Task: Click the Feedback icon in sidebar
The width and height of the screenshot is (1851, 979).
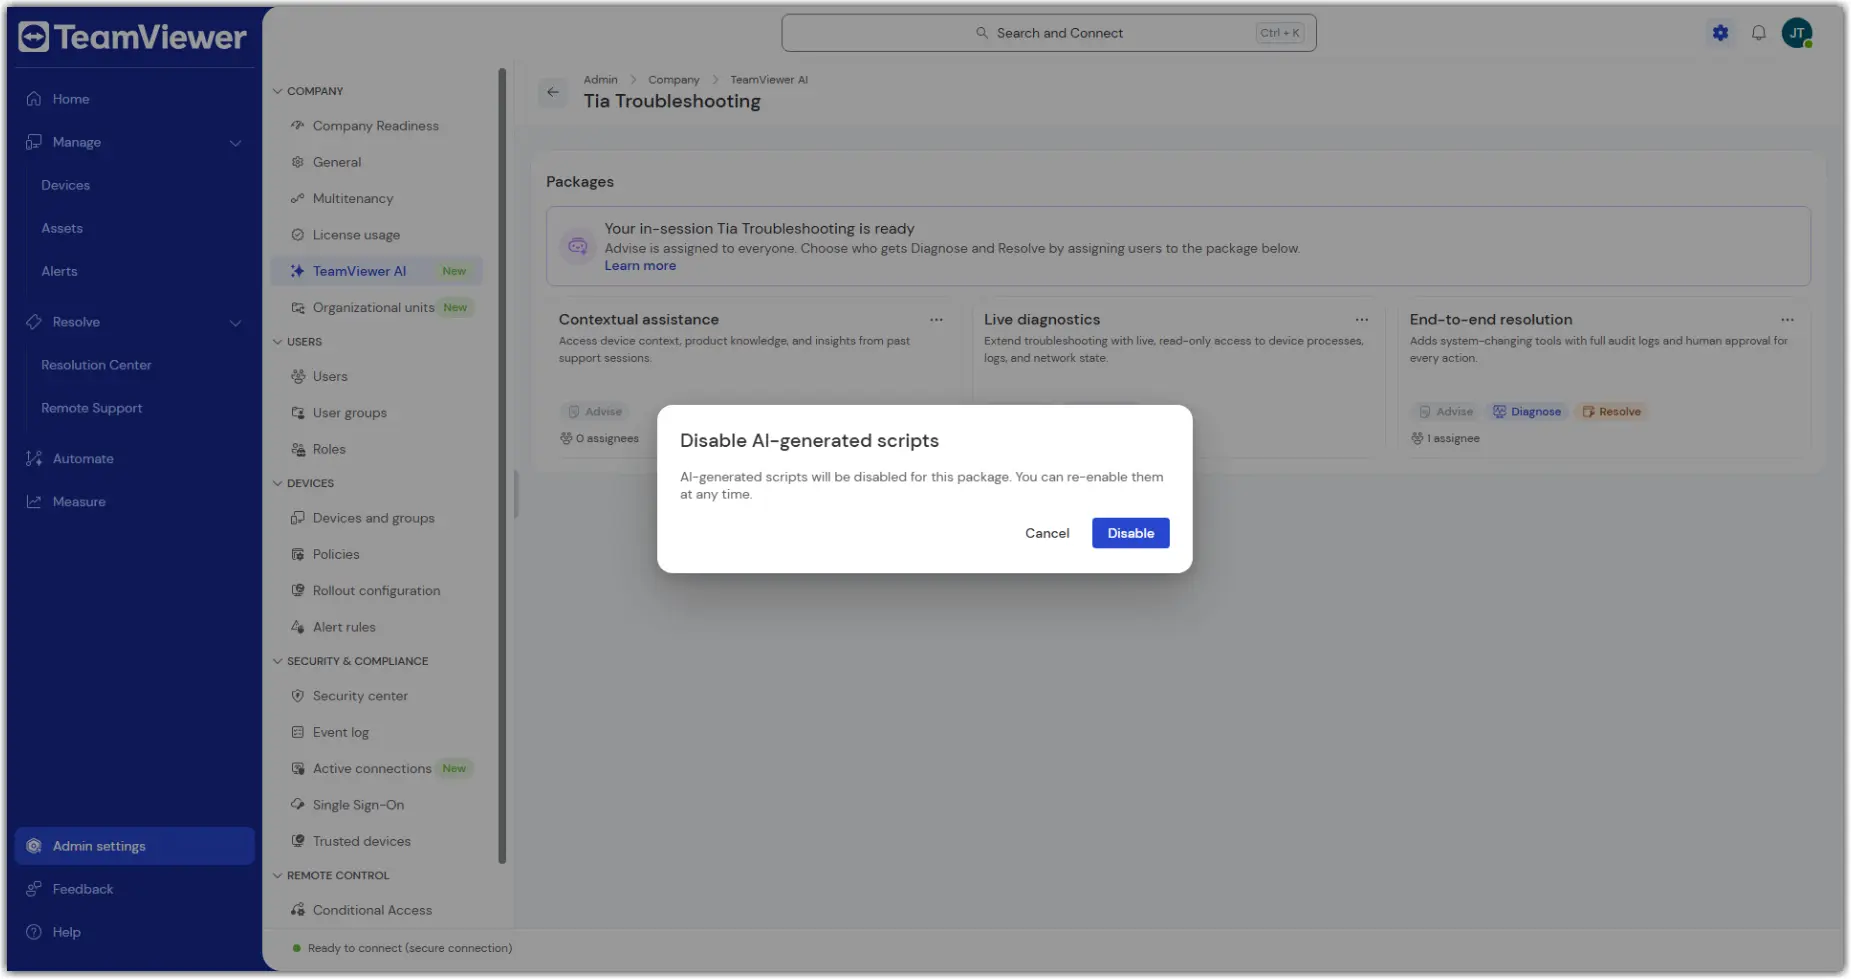Action: click(34, 889)
